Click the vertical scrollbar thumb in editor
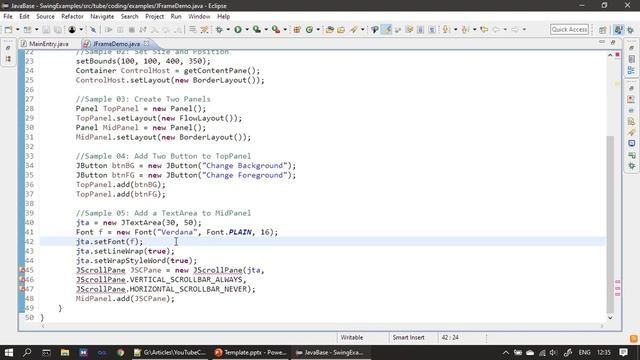640x360 pixels. tap(610, 224)
